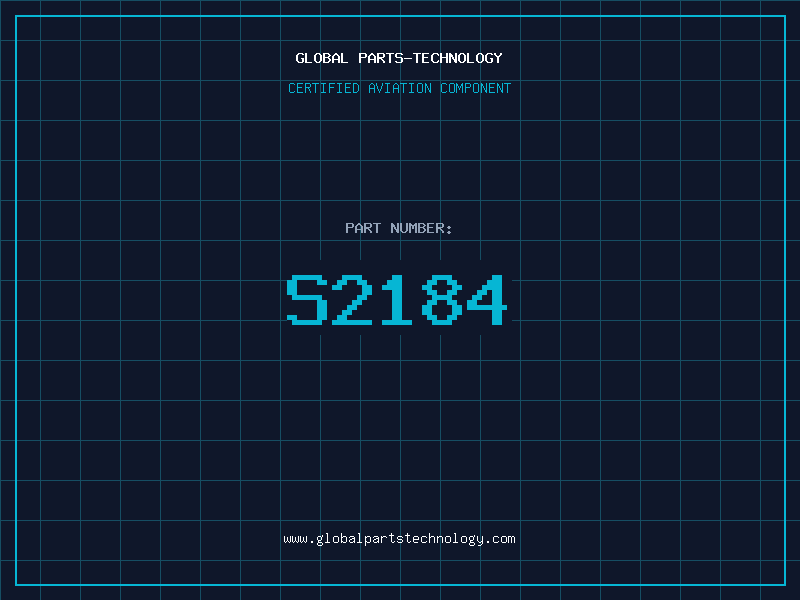The height and width of the screenshot is (600, 800).
Task: Select the part number S2184
Action: 397,299
